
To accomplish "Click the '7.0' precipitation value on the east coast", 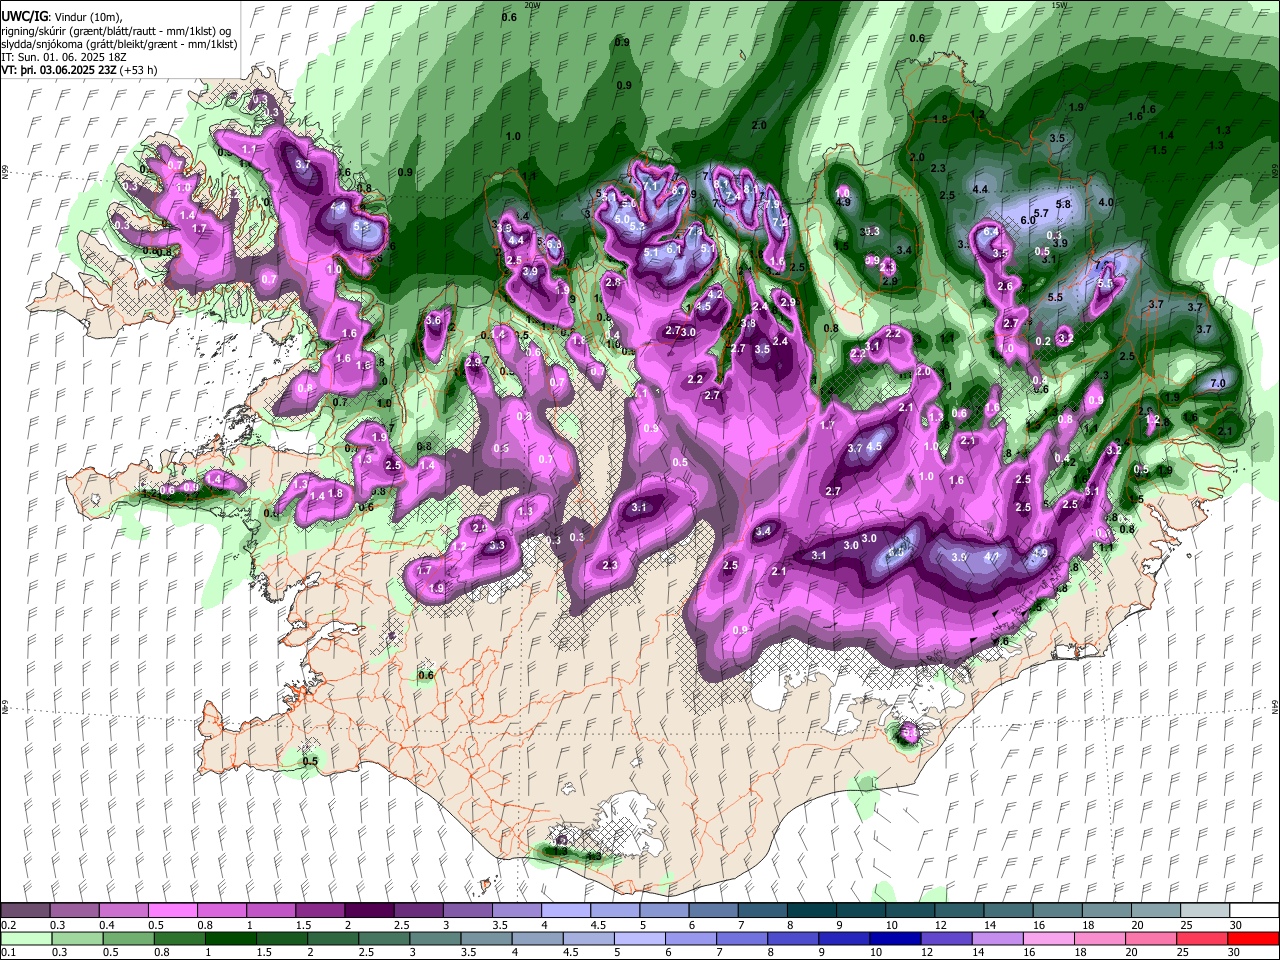I will tap(1217, 383).
